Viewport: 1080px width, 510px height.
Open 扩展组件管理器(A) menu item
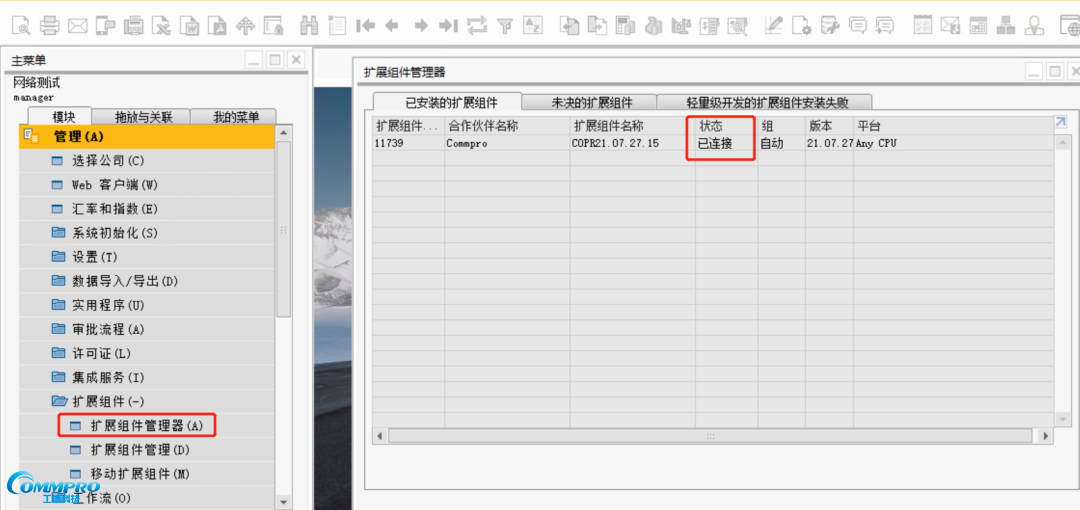coord(146,425)
